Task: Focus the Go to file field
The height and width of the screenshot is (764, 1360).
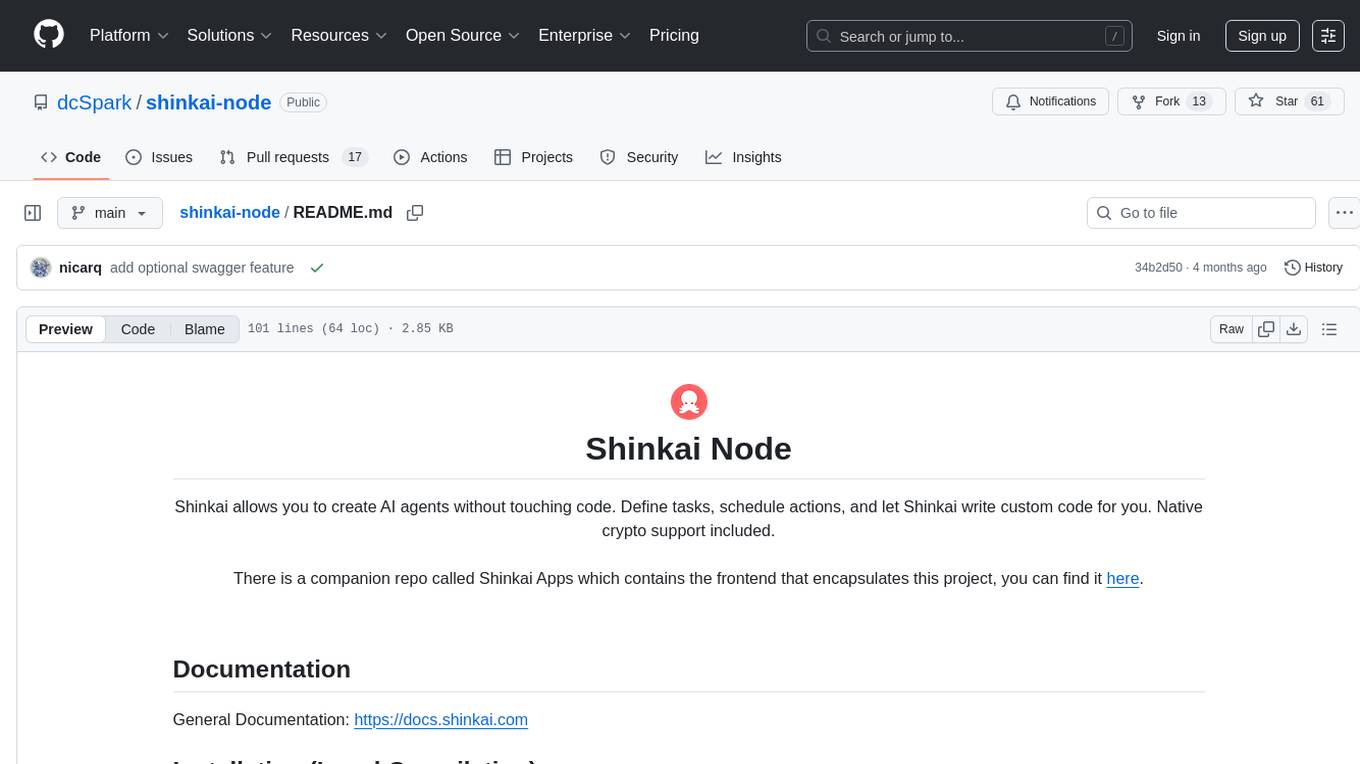Action: point(1201,213)
